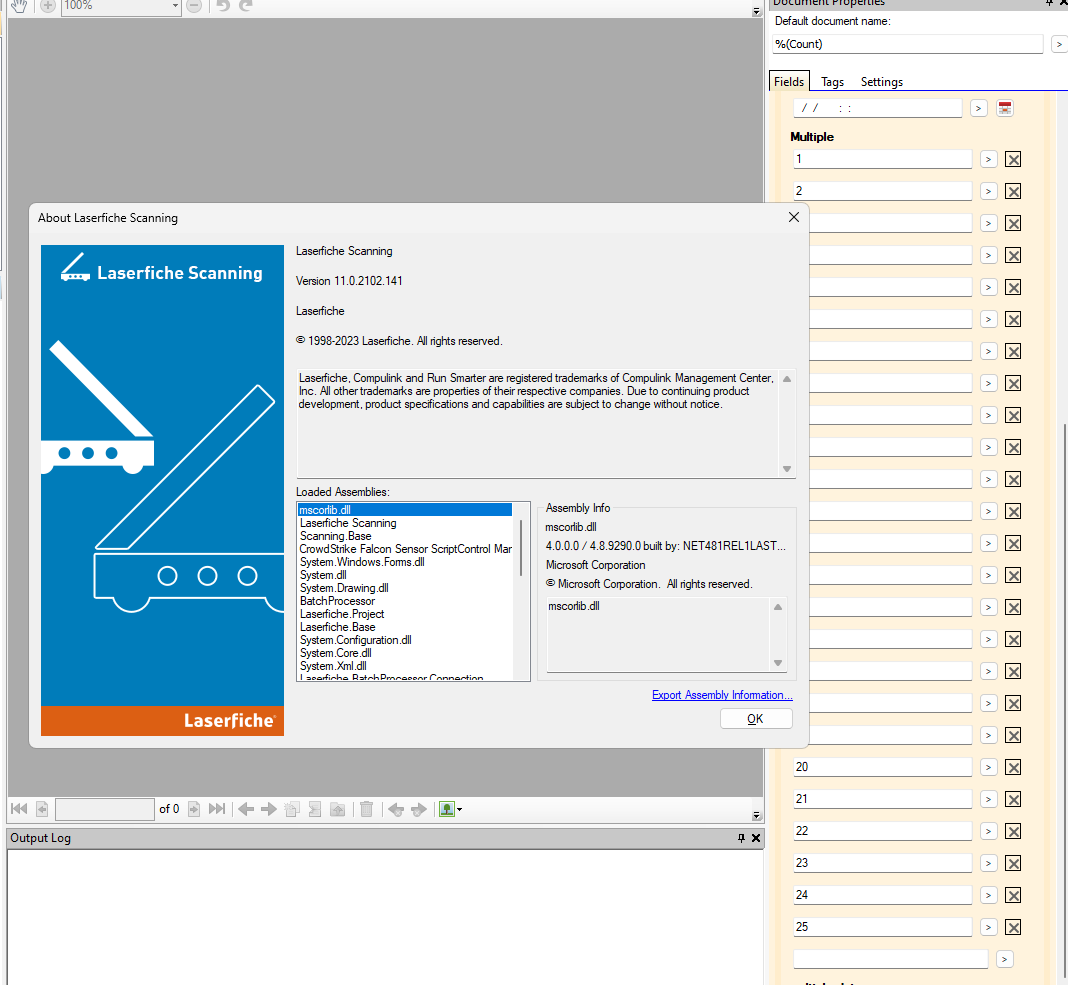Open token menu for document name
Screen dimensions: 1068x985
click(x=1058, y=44)
